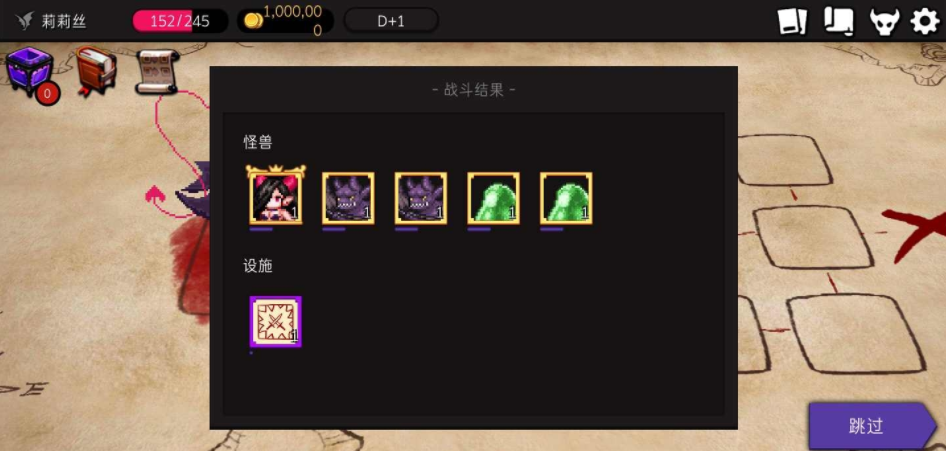Viewport: 946px width, 451px height.
Task: Open the settings gear icon
Action: click(924, 22)
